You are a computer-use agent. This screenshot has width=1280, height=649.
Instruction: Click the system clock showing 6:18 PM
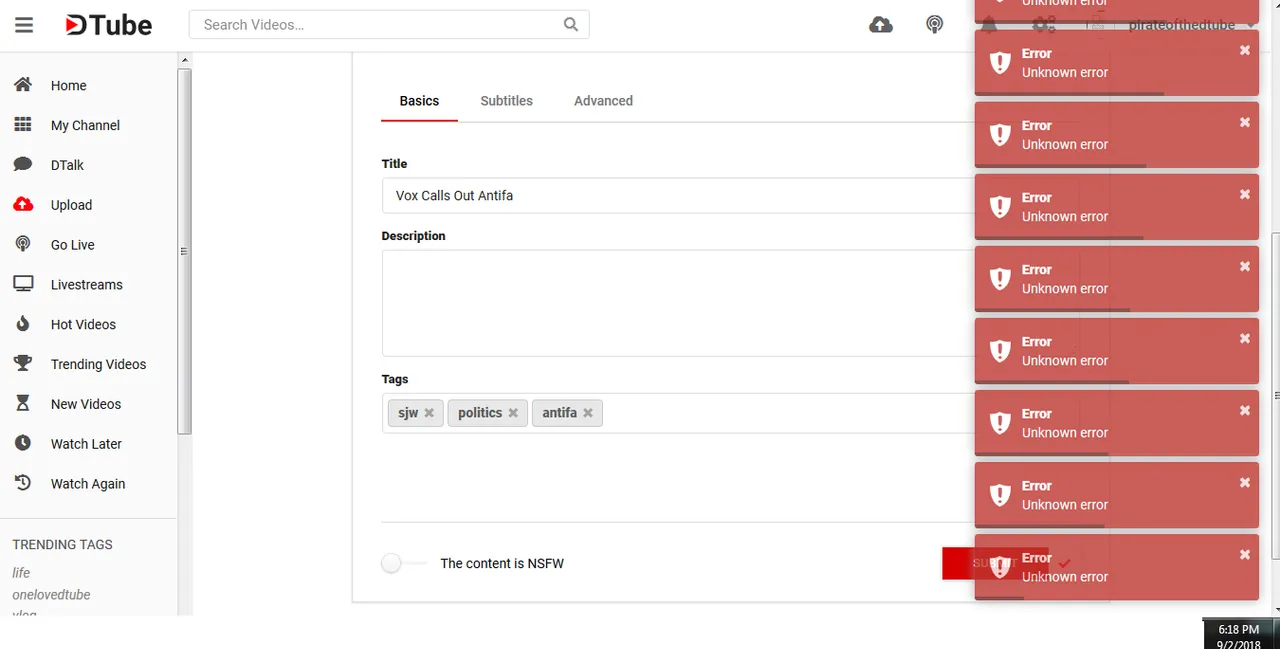point(1238,630)
